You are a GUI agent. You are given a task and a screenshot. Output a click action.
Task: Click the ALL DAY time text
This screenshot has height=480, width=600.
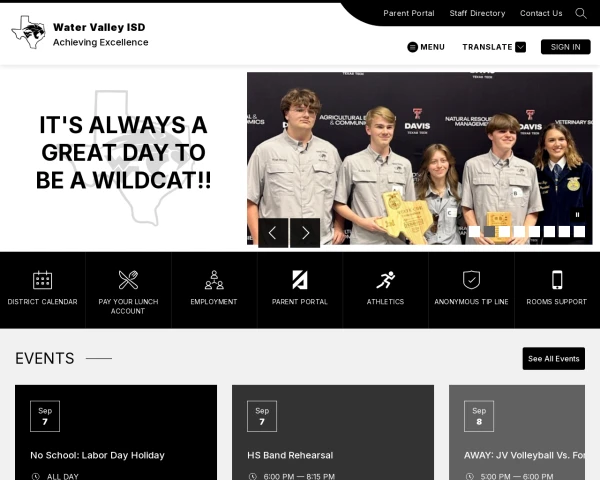[63, 477]
